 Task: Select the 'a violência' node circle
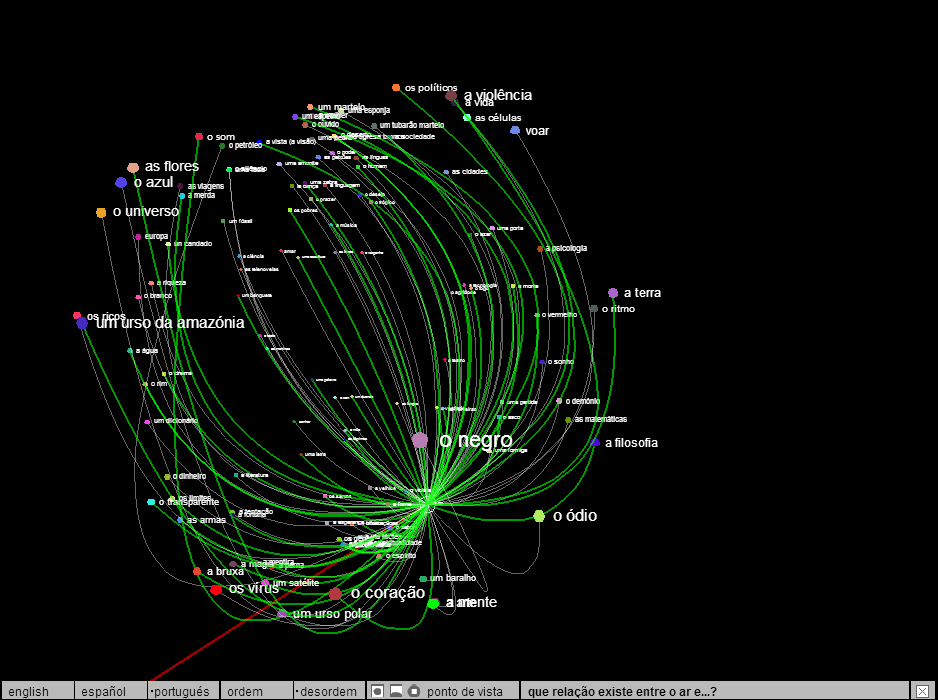[451, 96]
